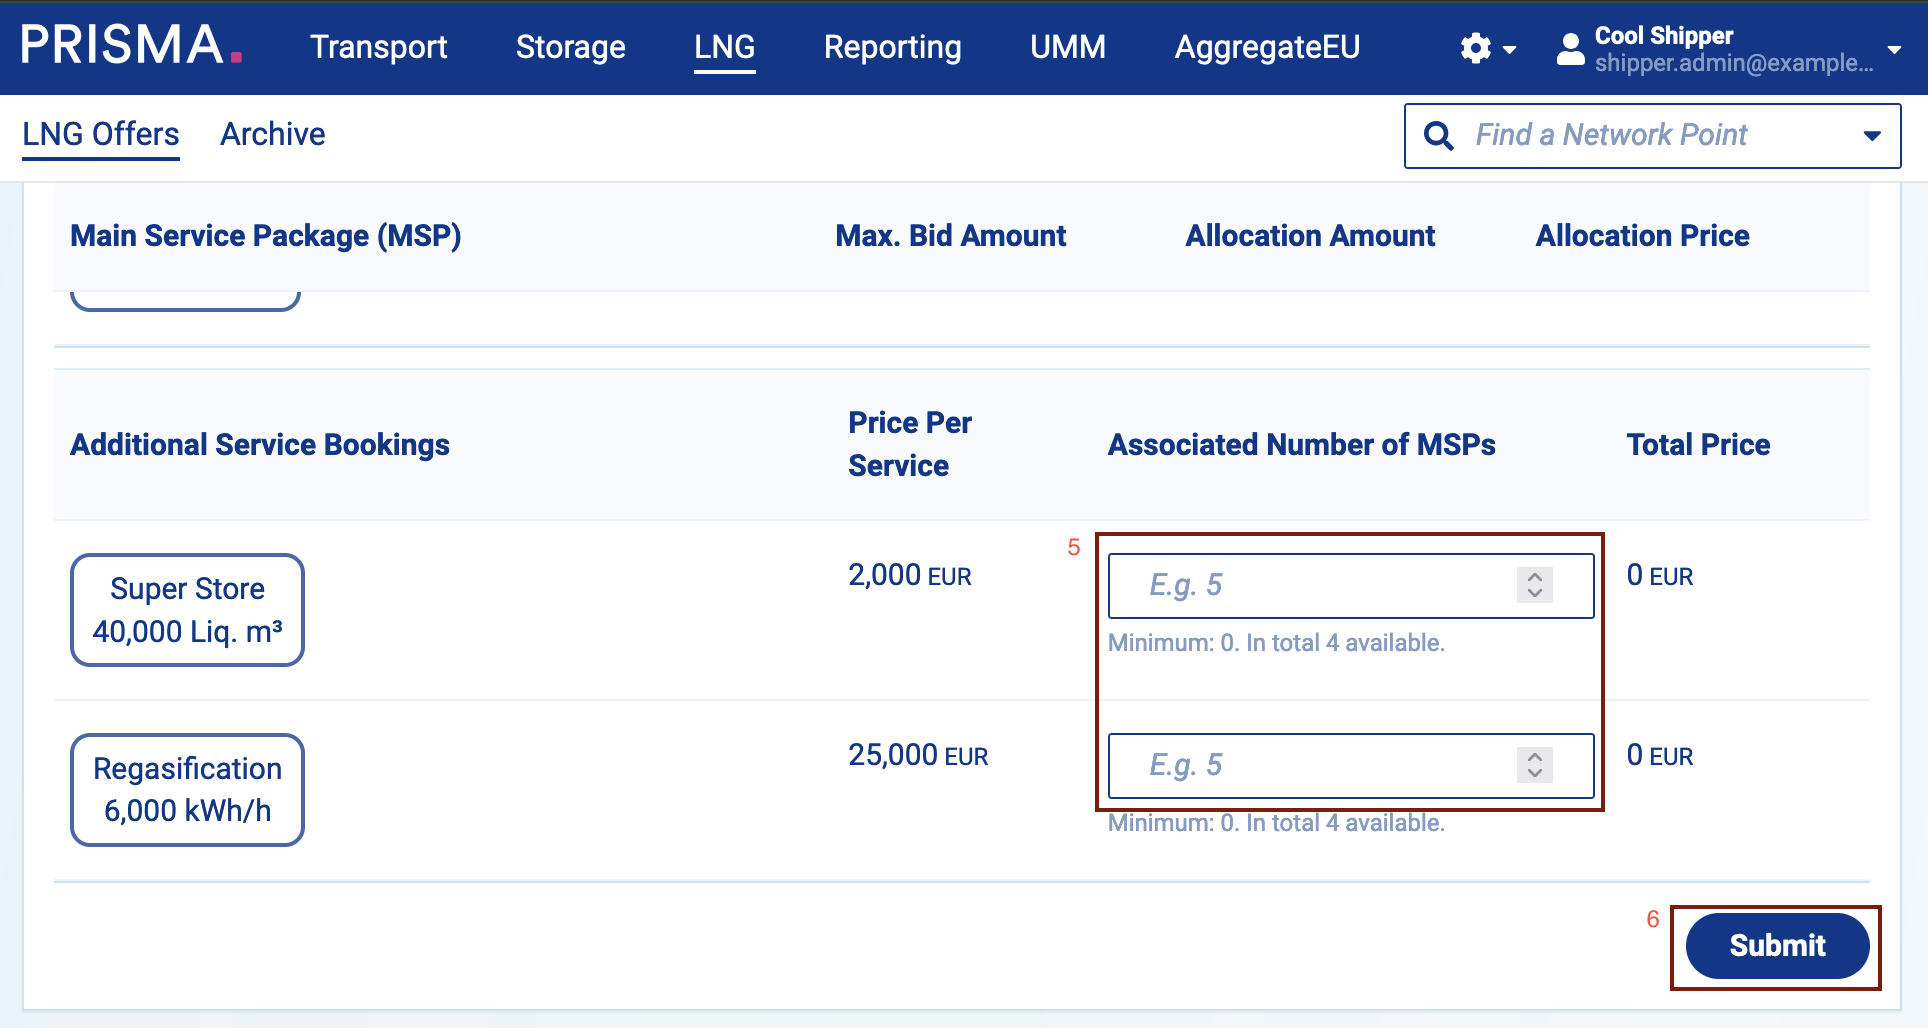Expand the Cool Shipper account menu
This screenshot has height=1028, width=1928.
[1893, 48]
